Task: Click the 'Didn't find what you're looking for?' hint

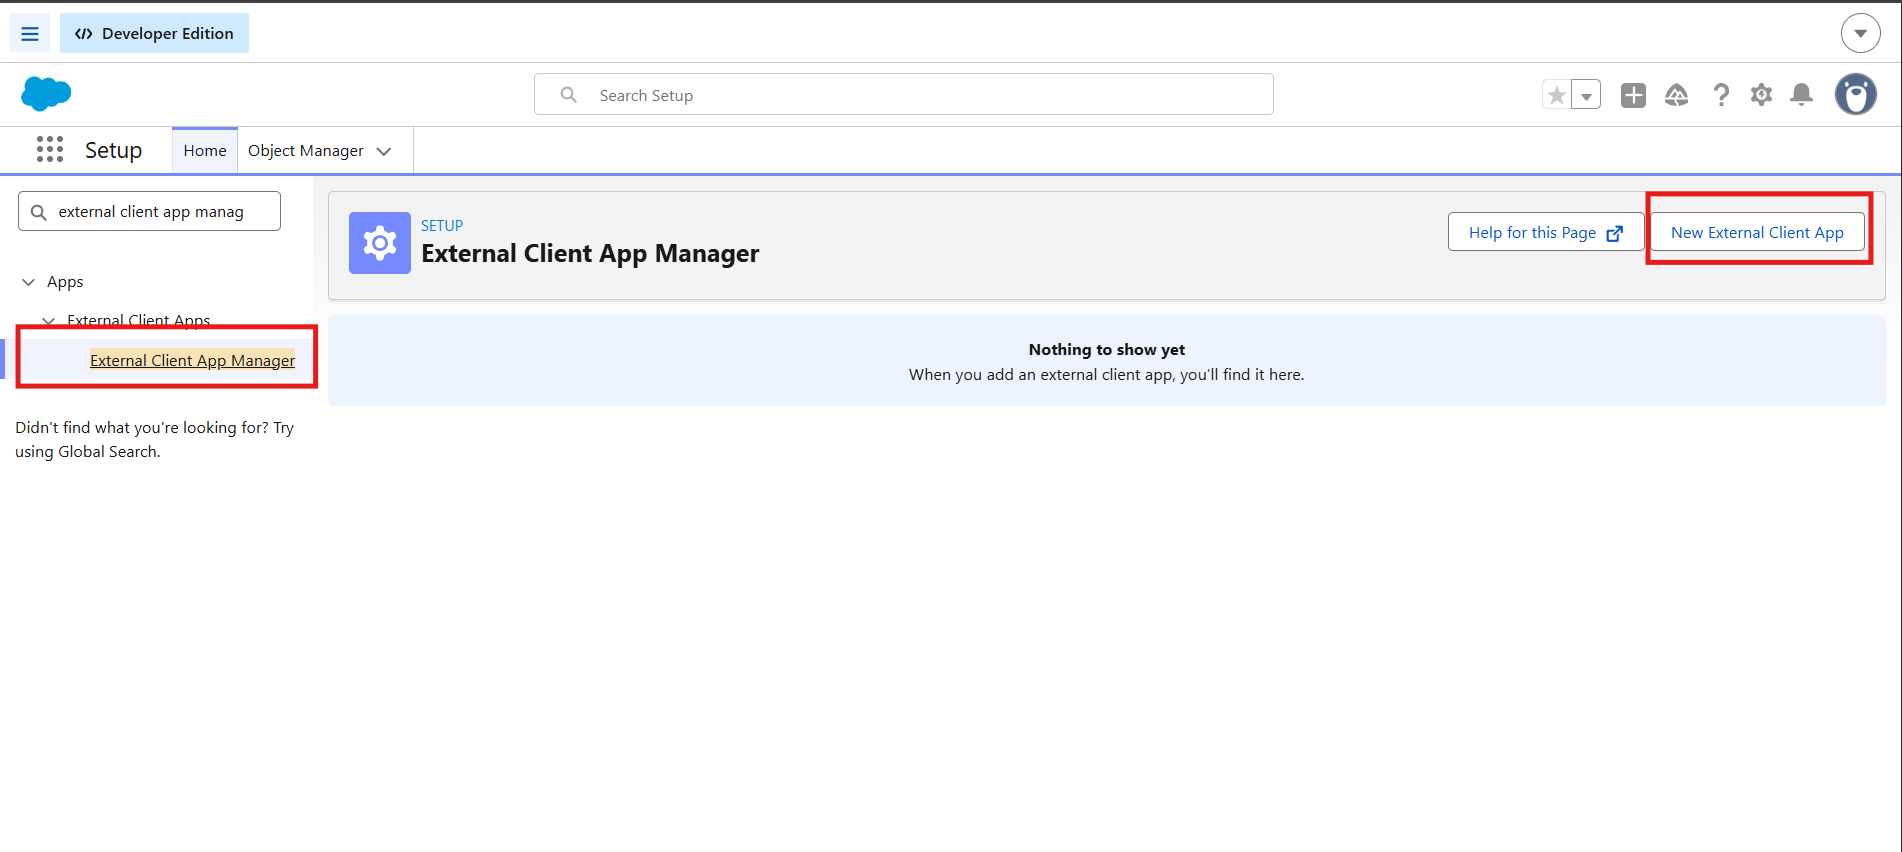Action: click(154, 439)
